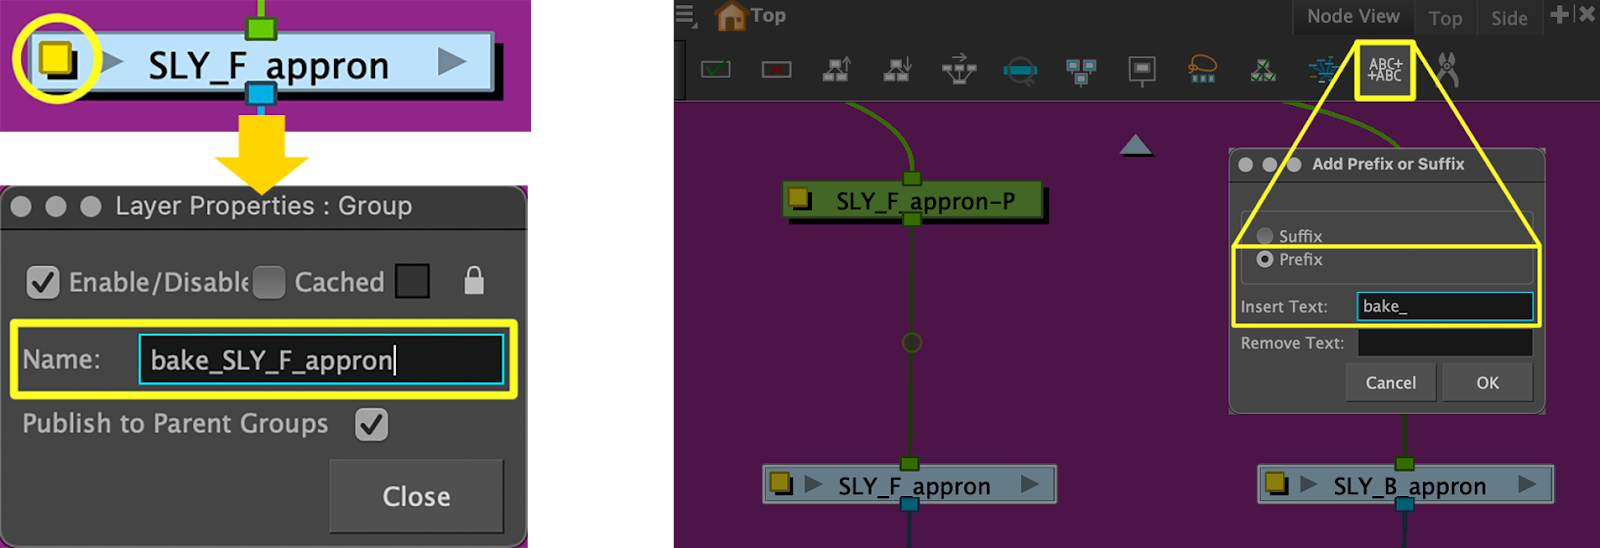The width and height of the screenshot is (1600, 548).
Task: Click the lock icon in Layer Properties
Action: click(474, 281)
